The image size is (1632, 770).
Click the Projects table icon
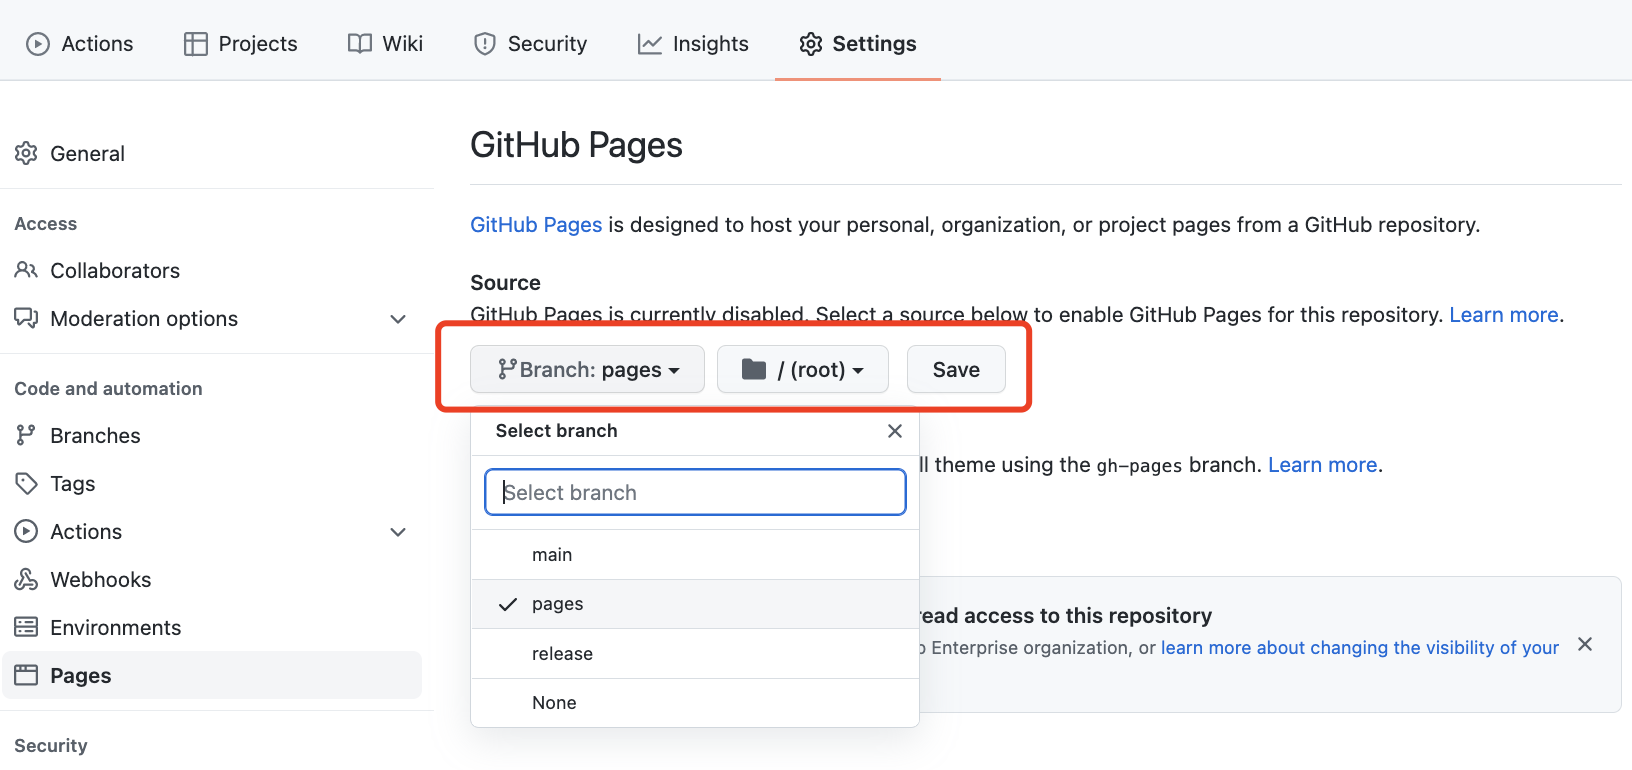(196, 44)
